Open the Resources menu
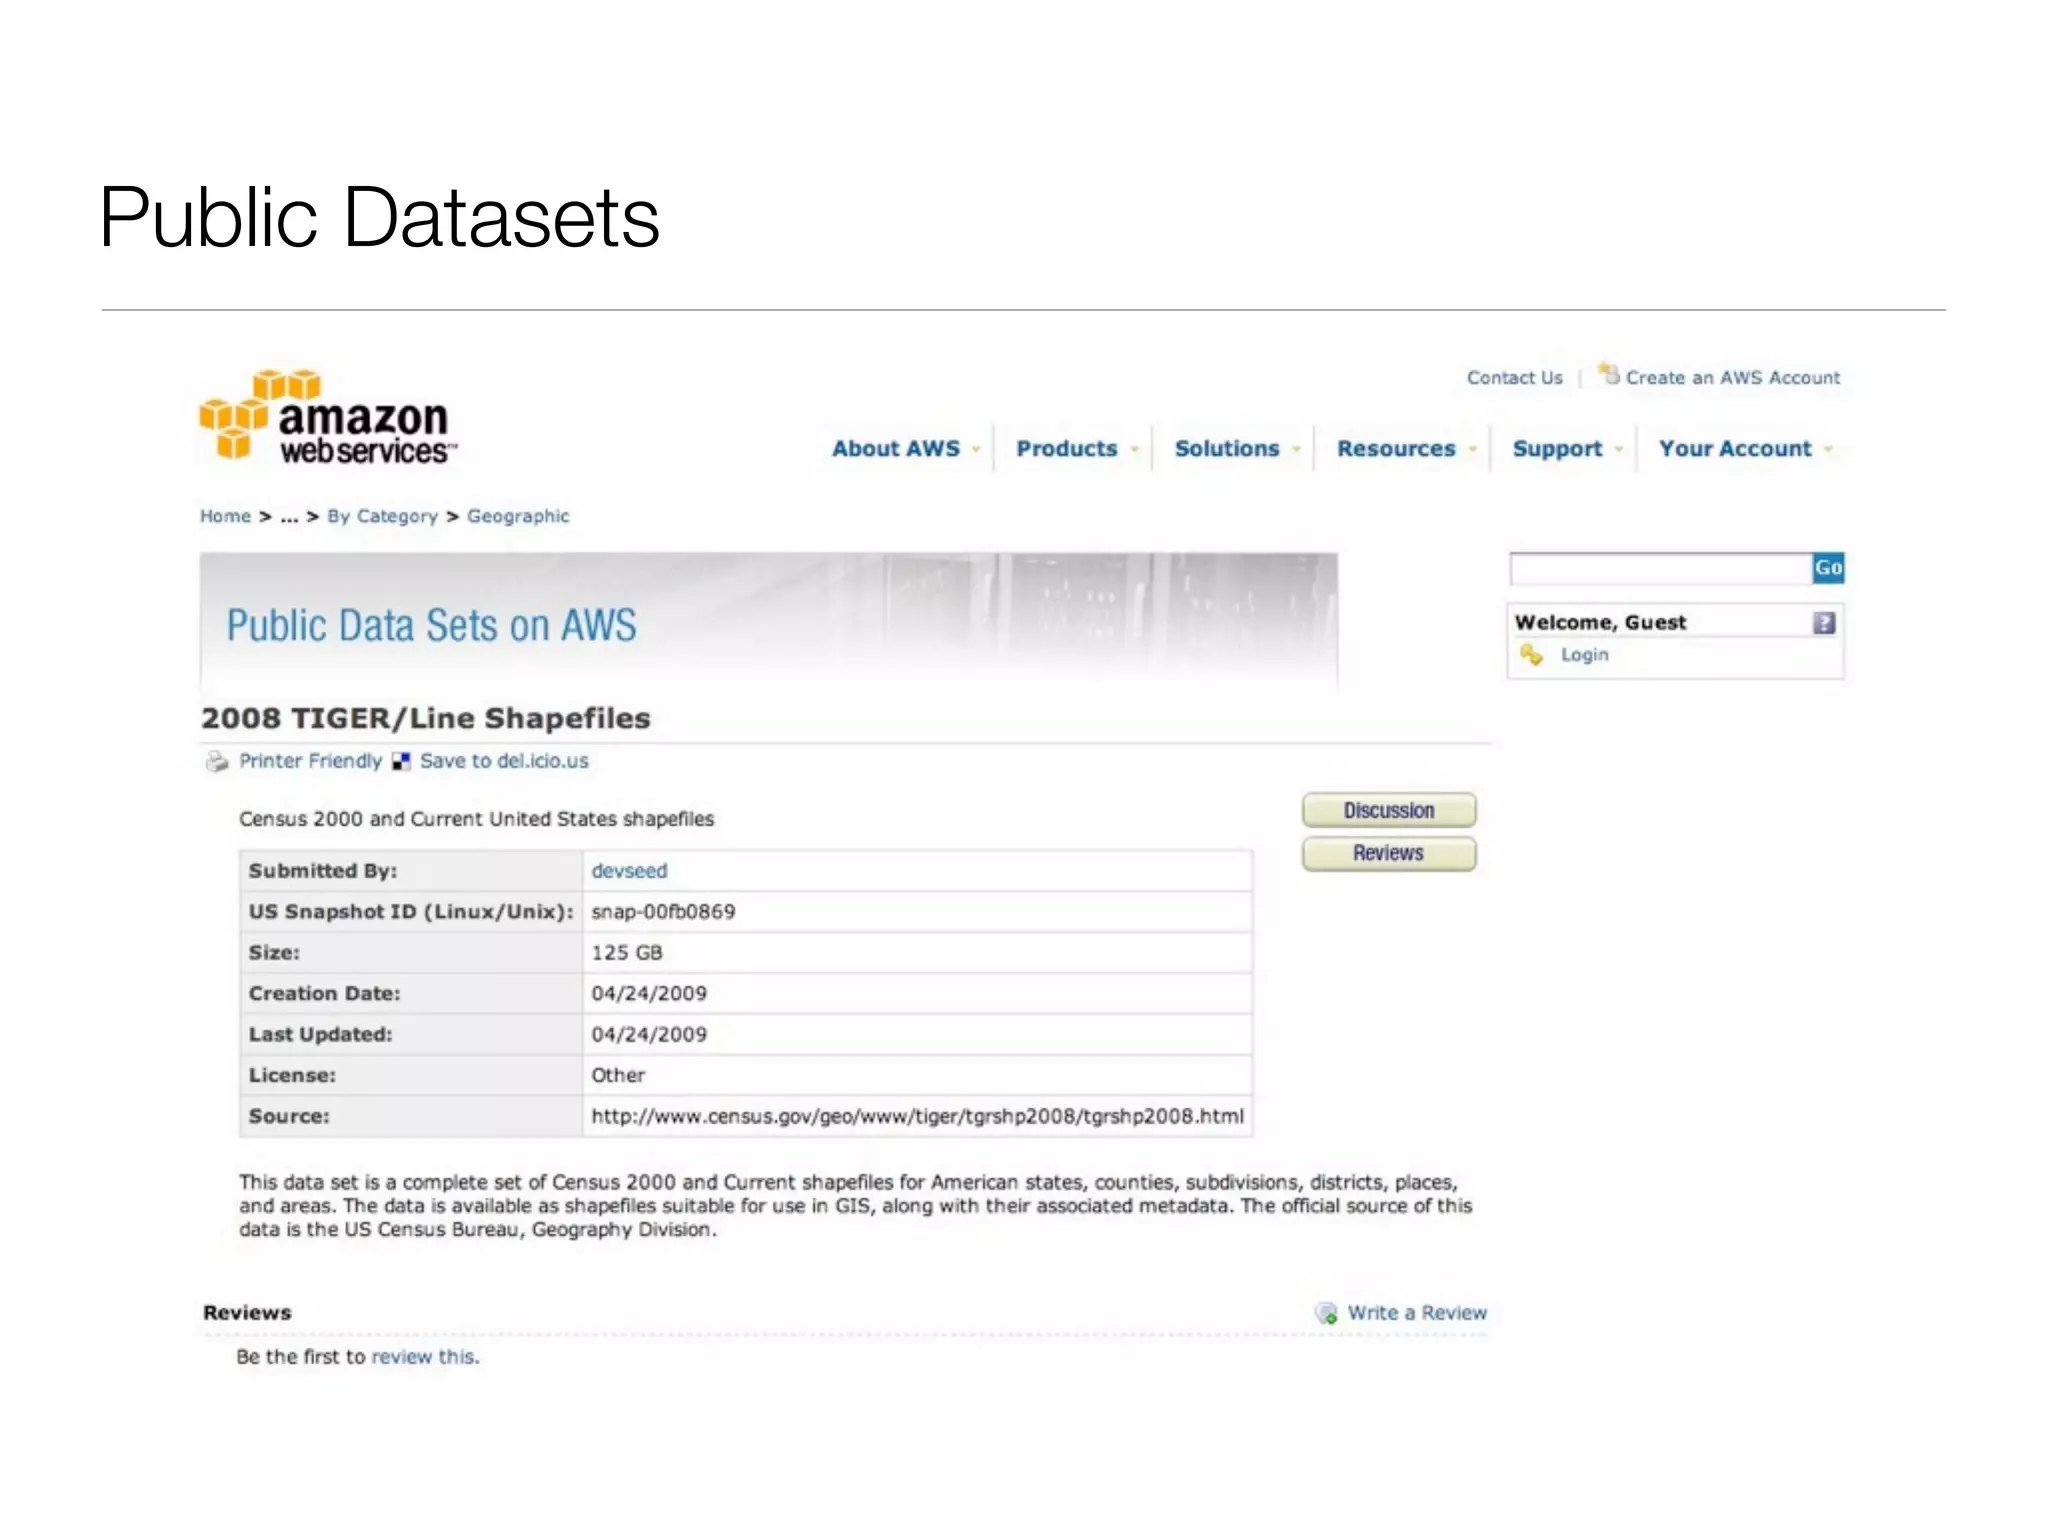Screen dimensions: 2048x1536 point(1396,449)
